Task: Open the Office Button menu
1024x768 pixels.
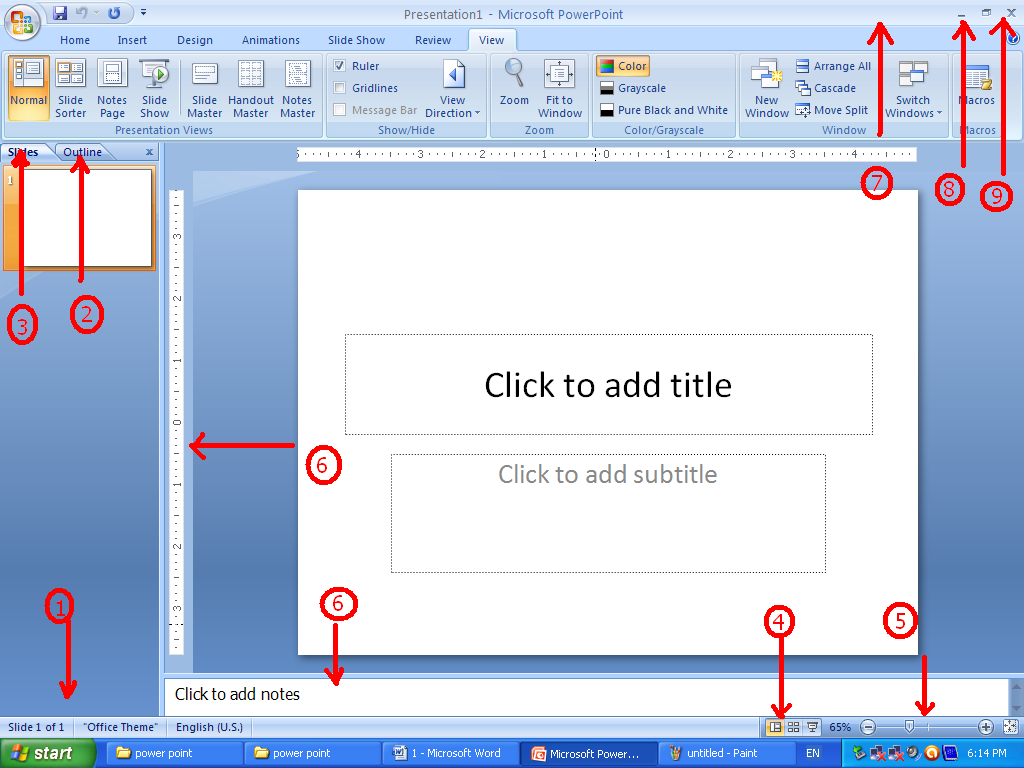Action: [x=22, y=22]
